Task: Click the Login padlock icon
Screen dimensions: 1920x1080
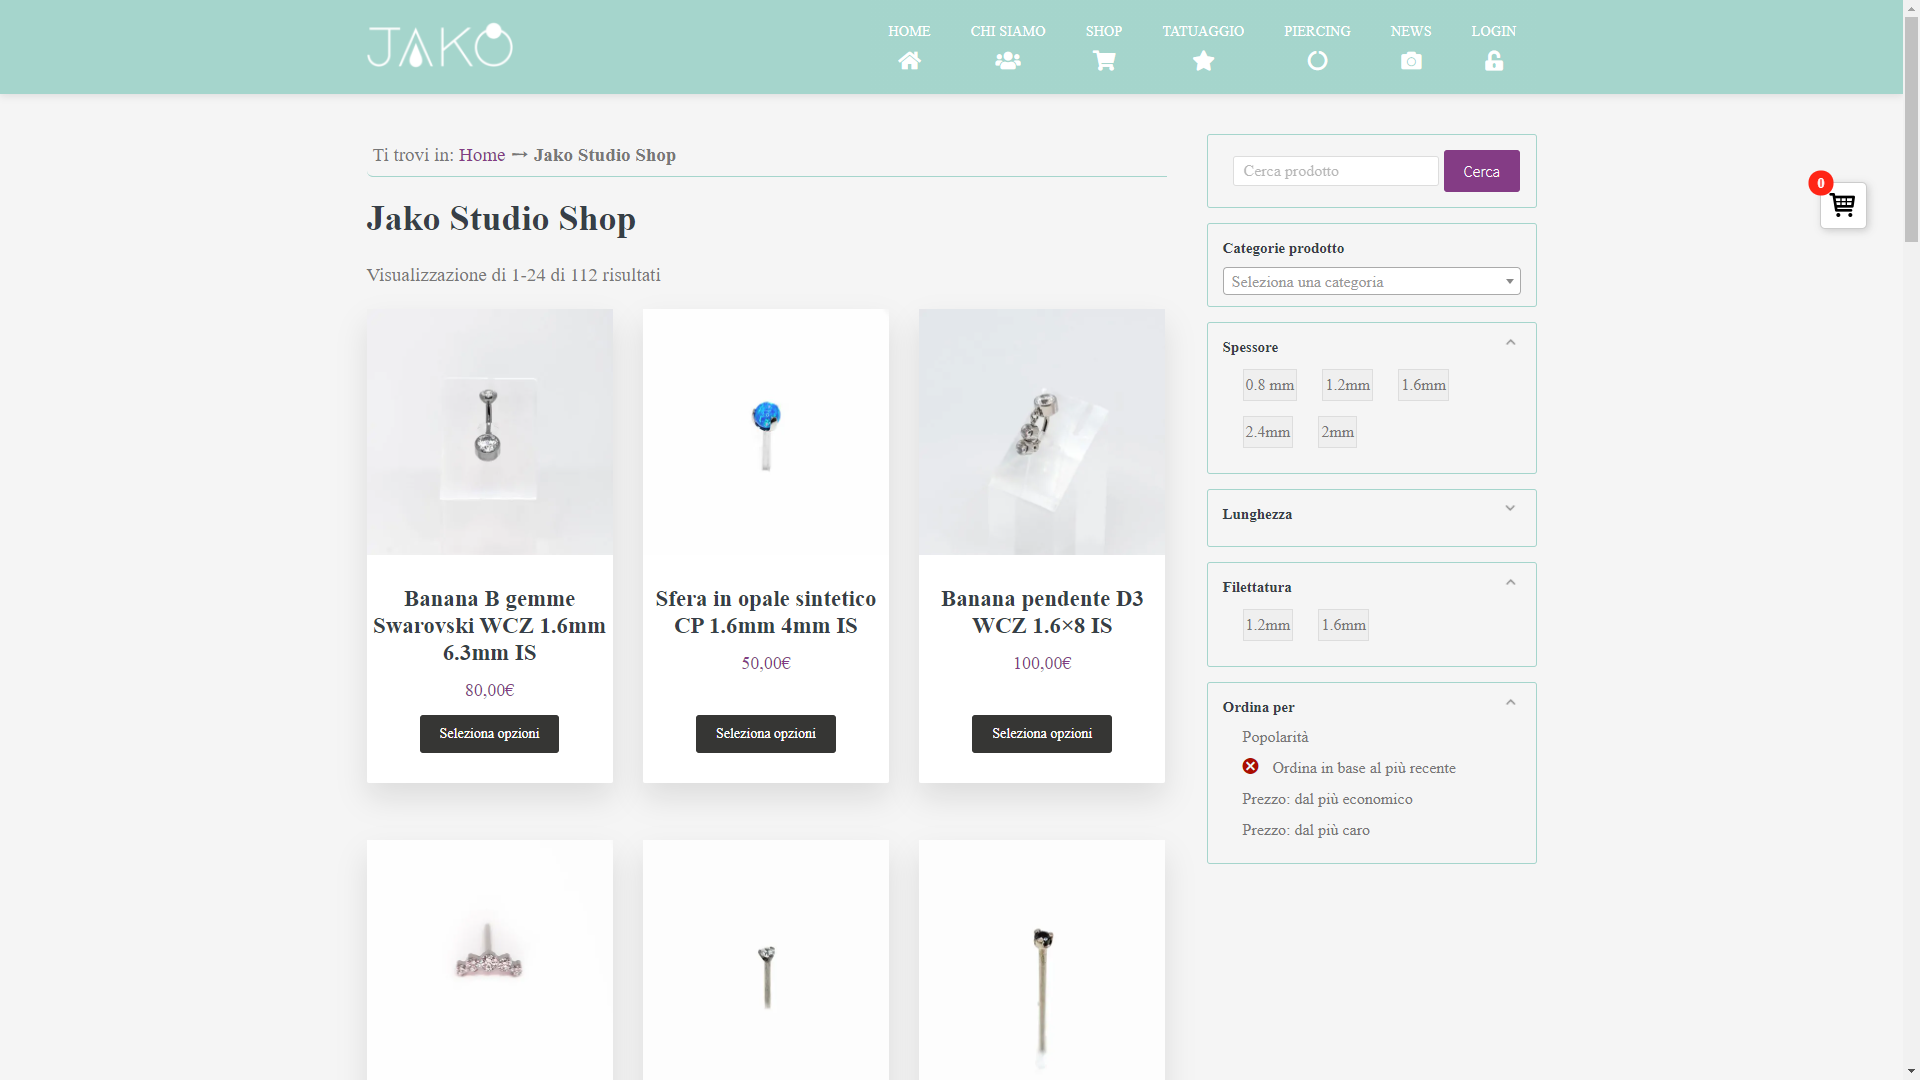Action: tap(1493, 61)
